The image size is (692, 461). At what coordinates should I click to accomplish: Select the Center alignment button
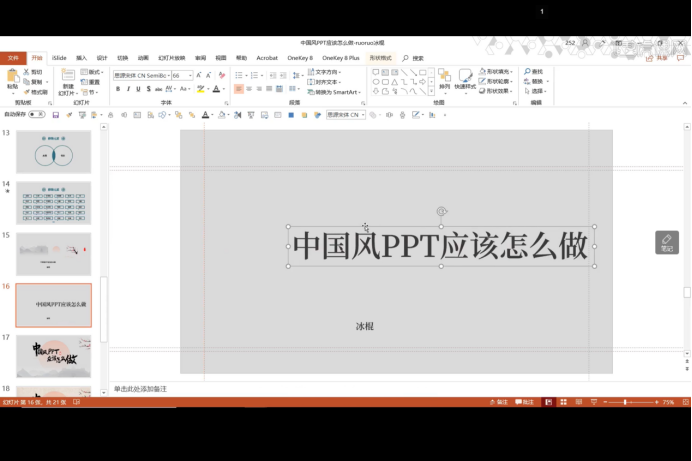[249, 89]
